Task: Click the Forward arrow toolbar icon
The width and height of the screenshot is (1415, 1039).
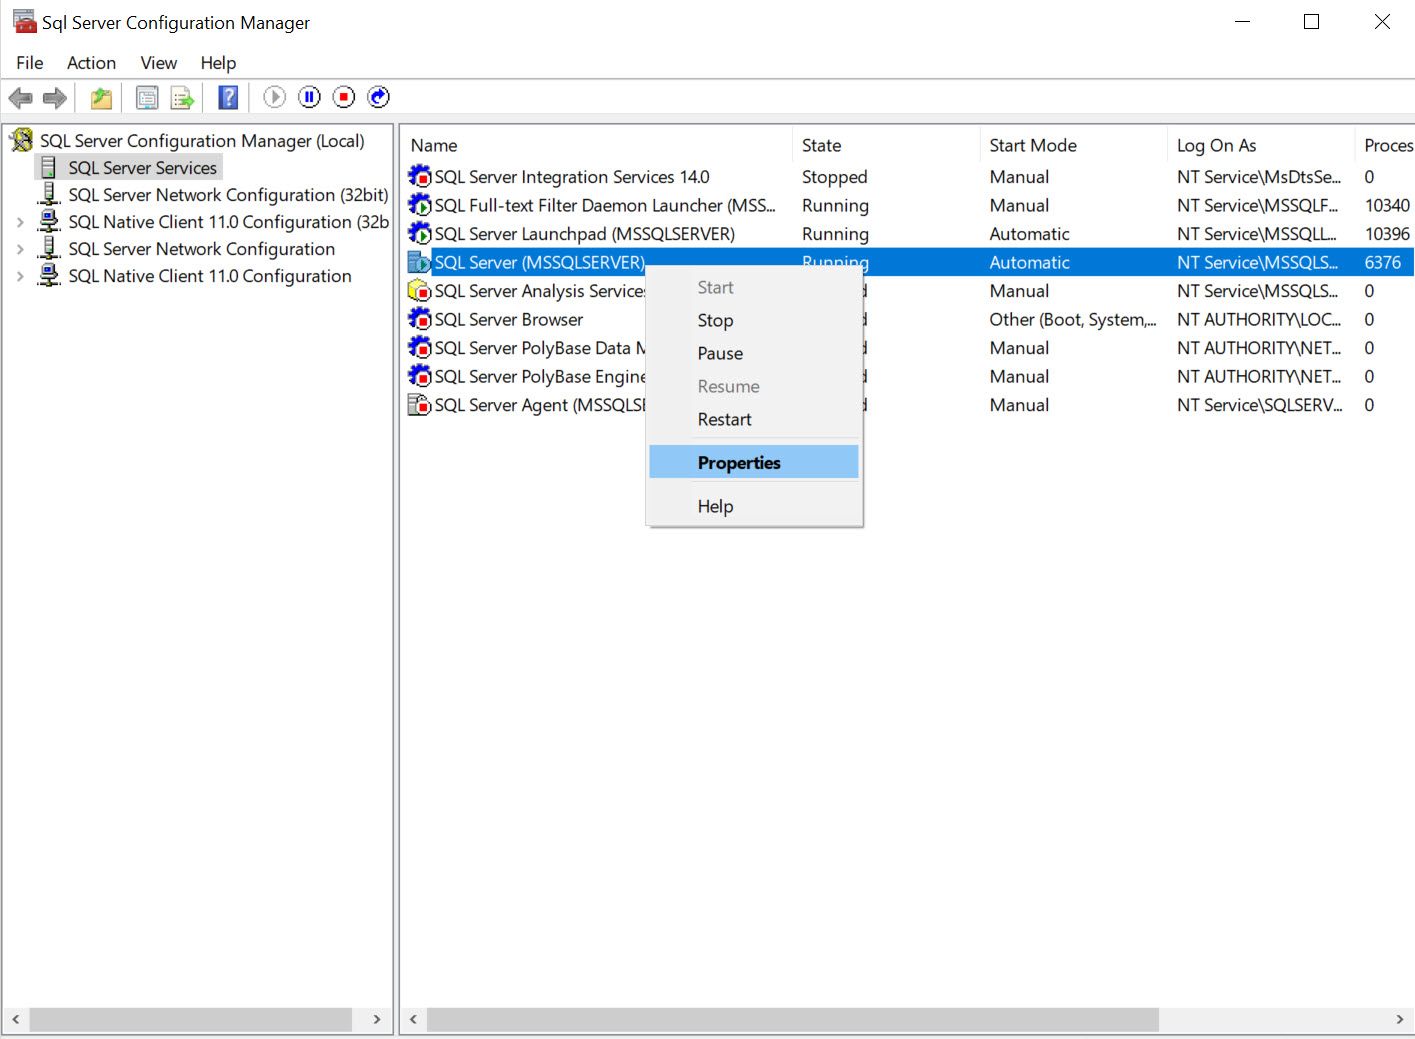Action: [x=55, y=98]
